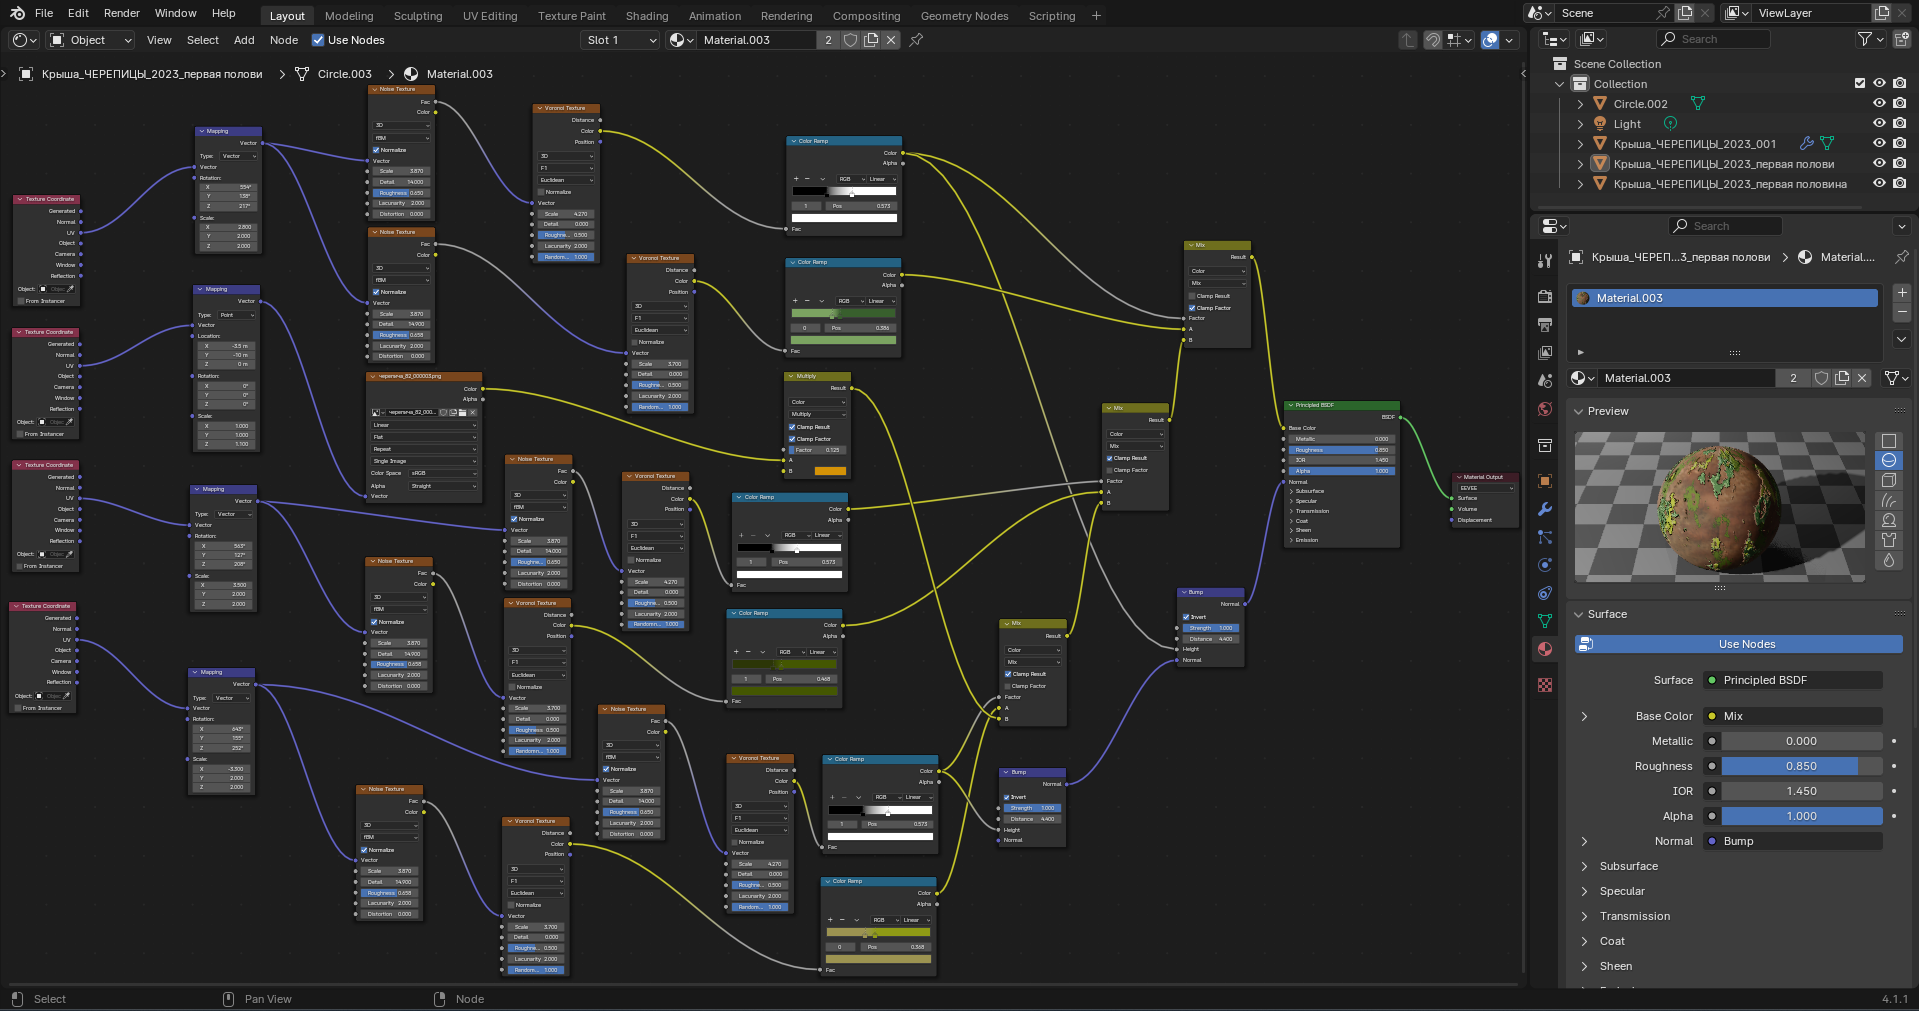Toggle fake user for Material.003 in node header

point(850,40)
